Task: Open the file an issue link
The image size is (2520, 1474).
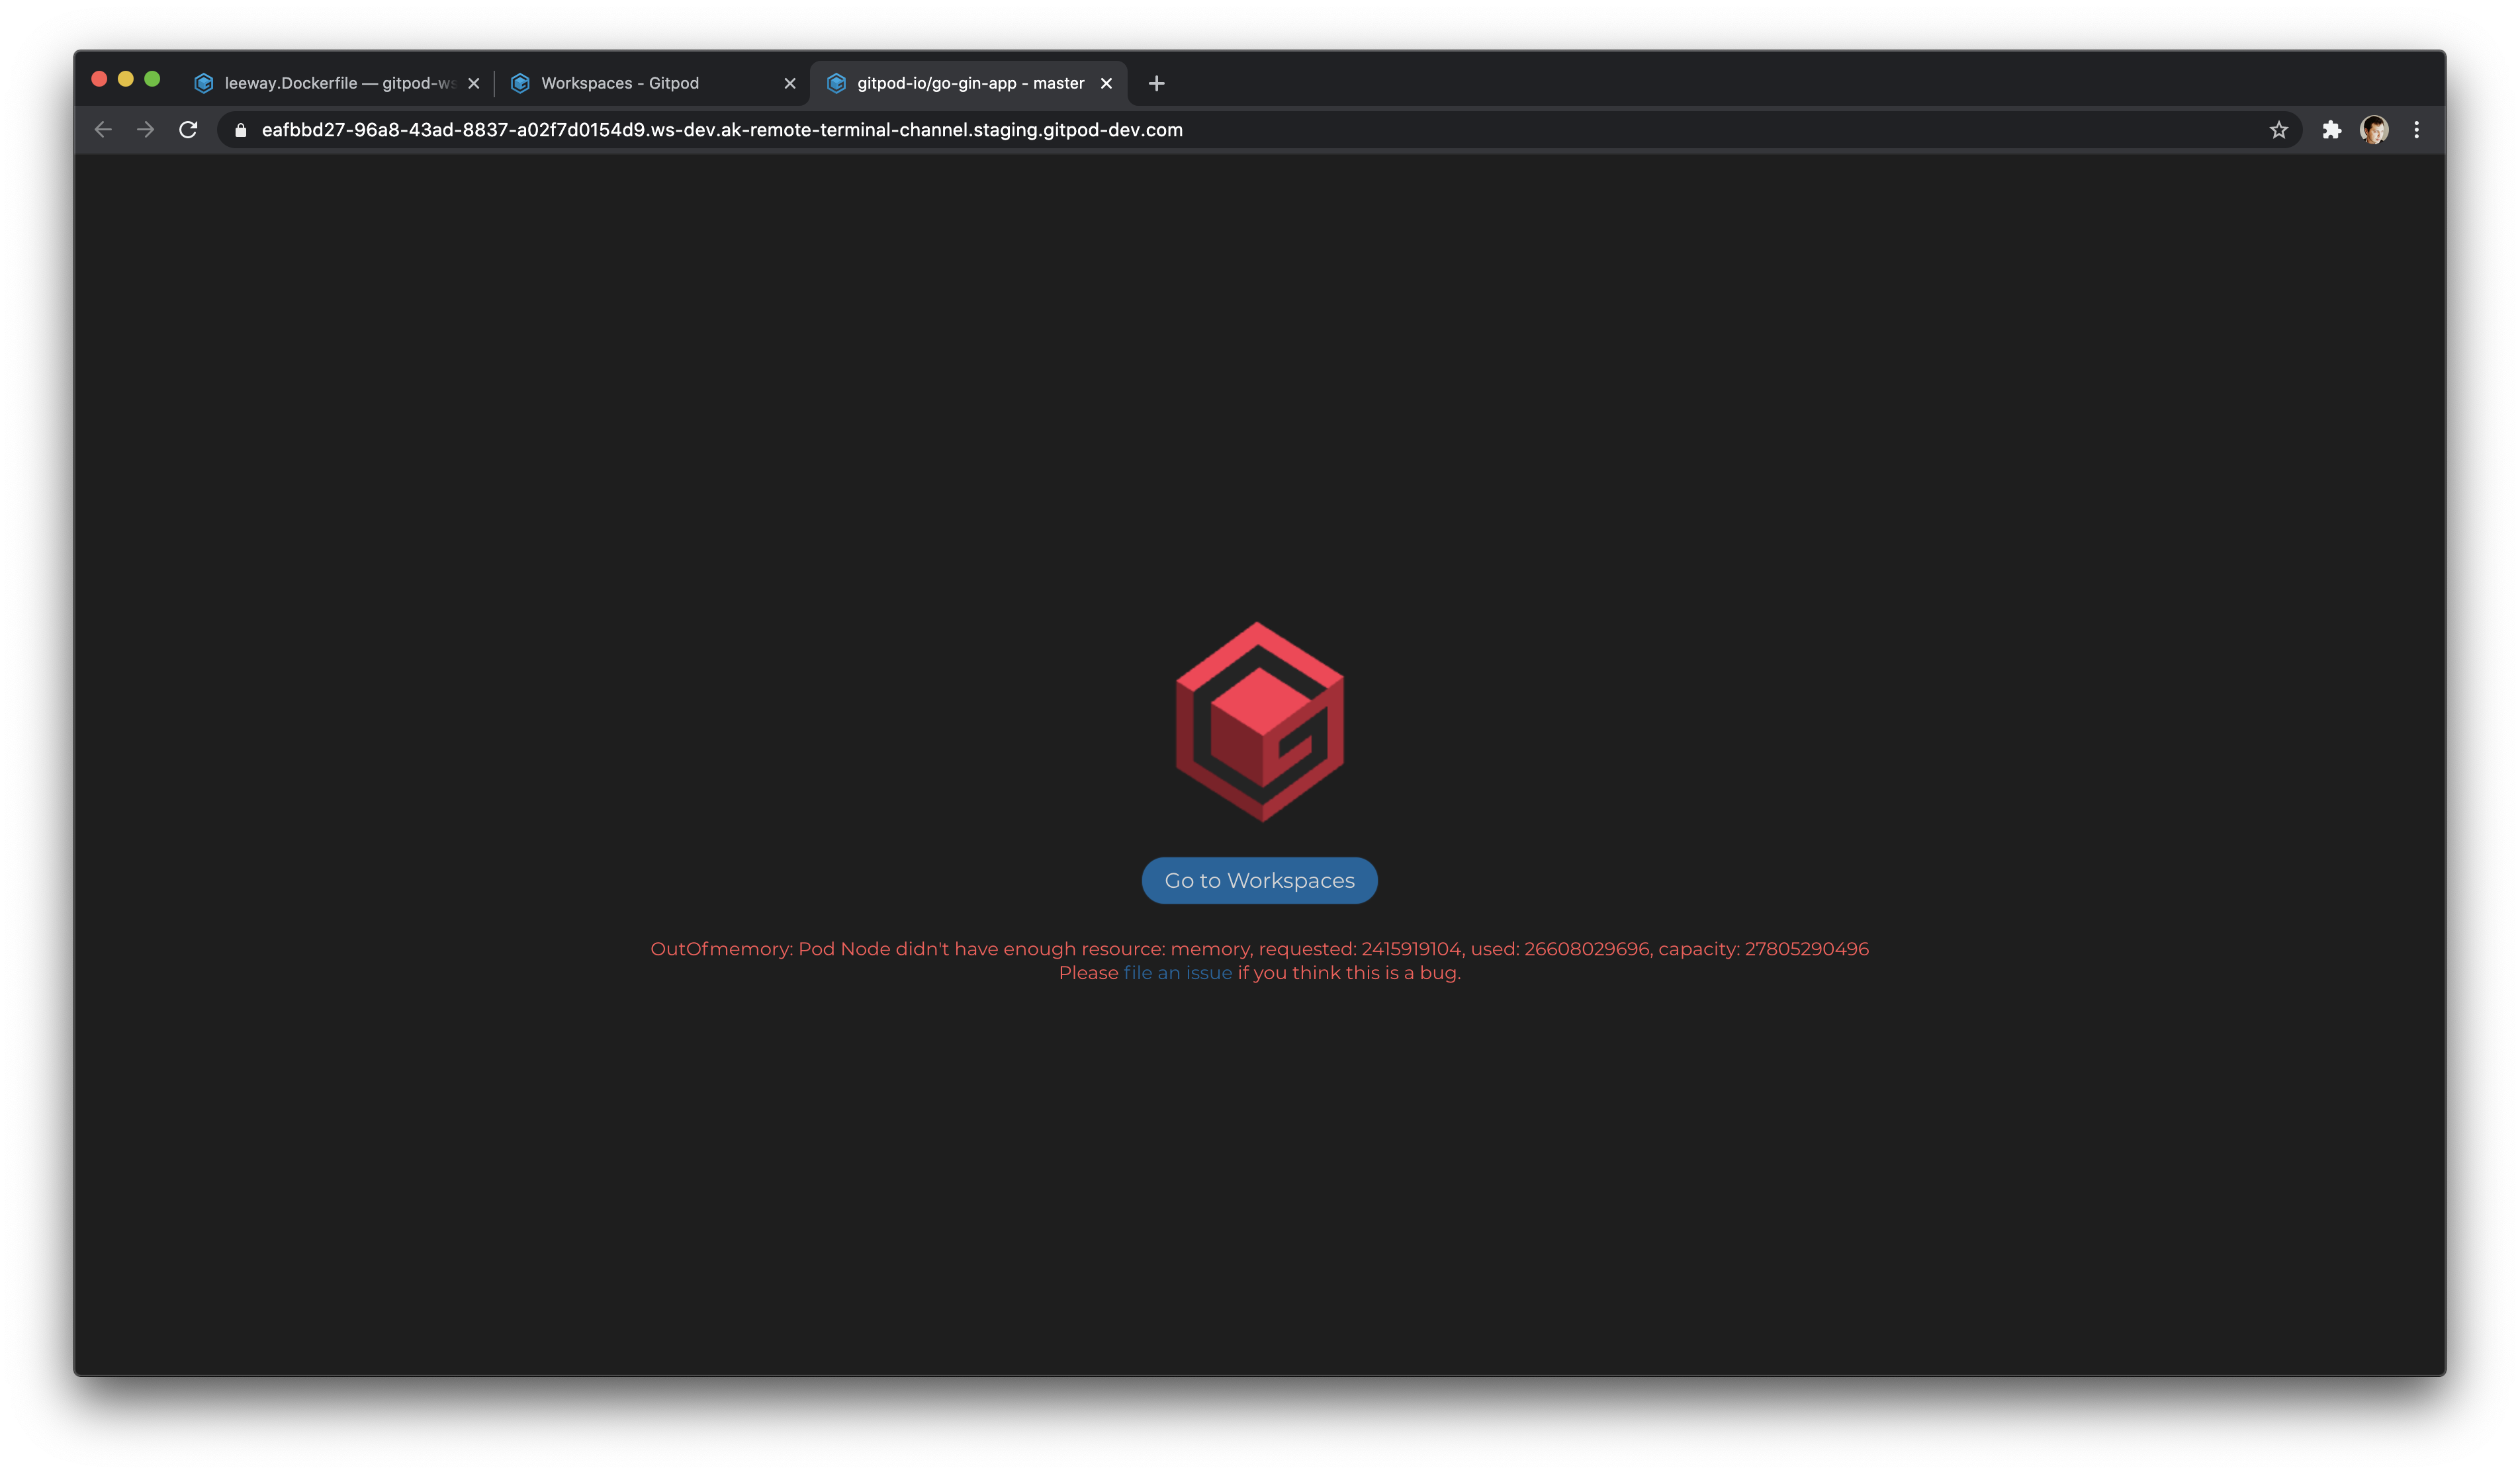Action: tap(1177, 972)
